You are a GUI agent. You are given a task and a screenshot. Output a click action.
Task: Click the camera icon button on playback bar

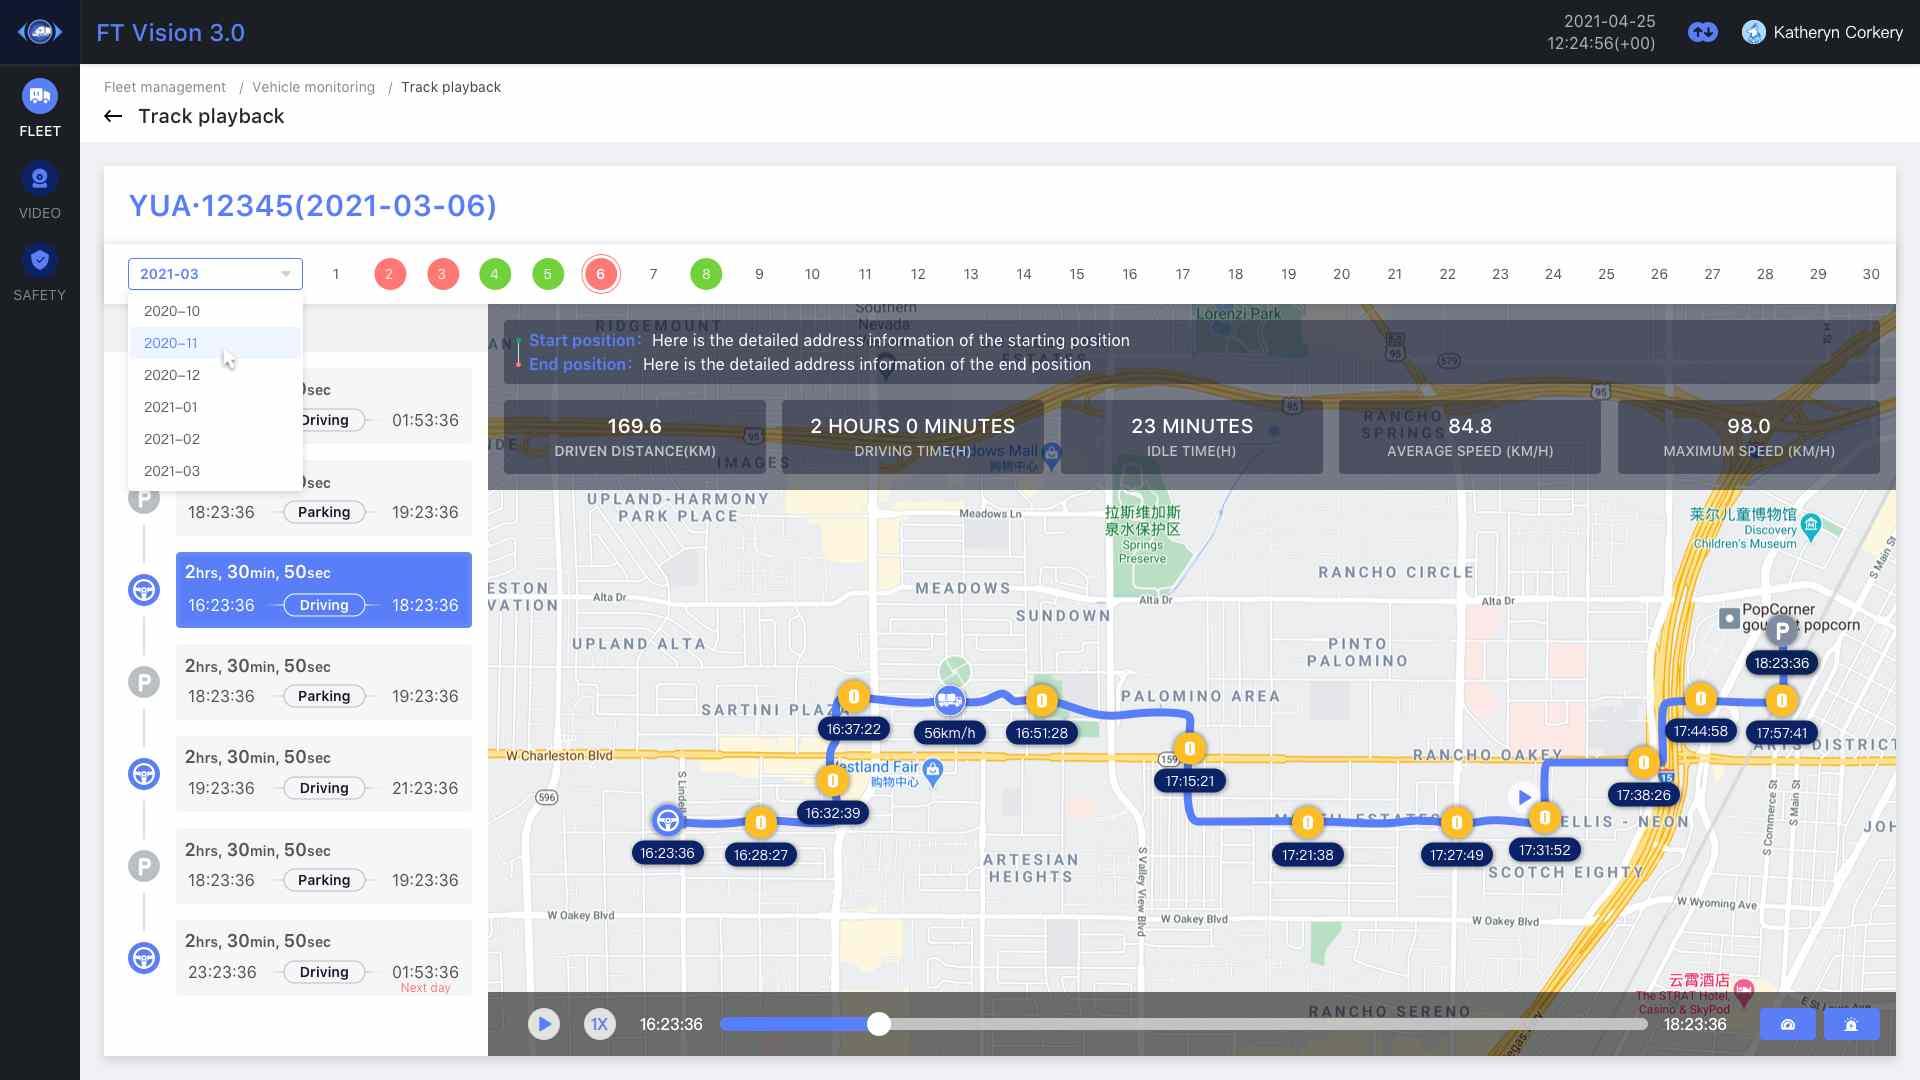coord(1787,1024)
